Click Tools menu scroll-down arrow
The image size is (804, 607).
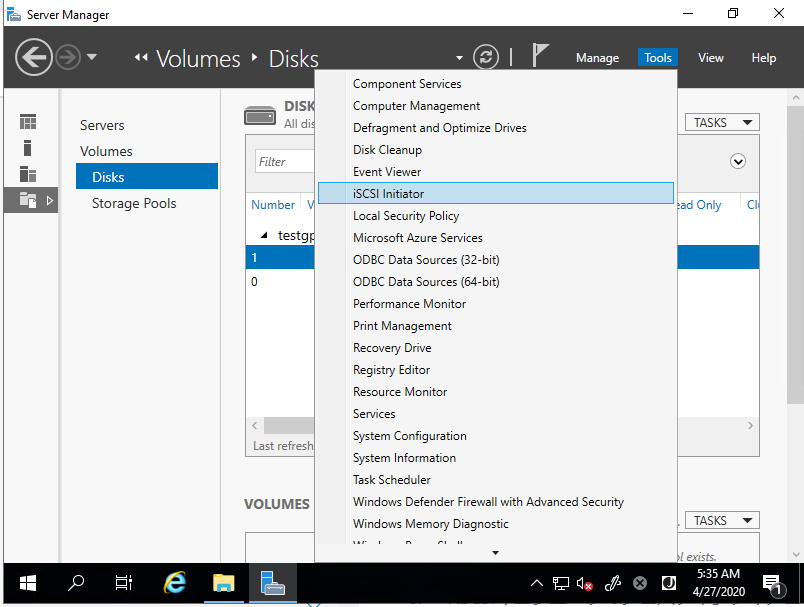click(x=495, y=553)
